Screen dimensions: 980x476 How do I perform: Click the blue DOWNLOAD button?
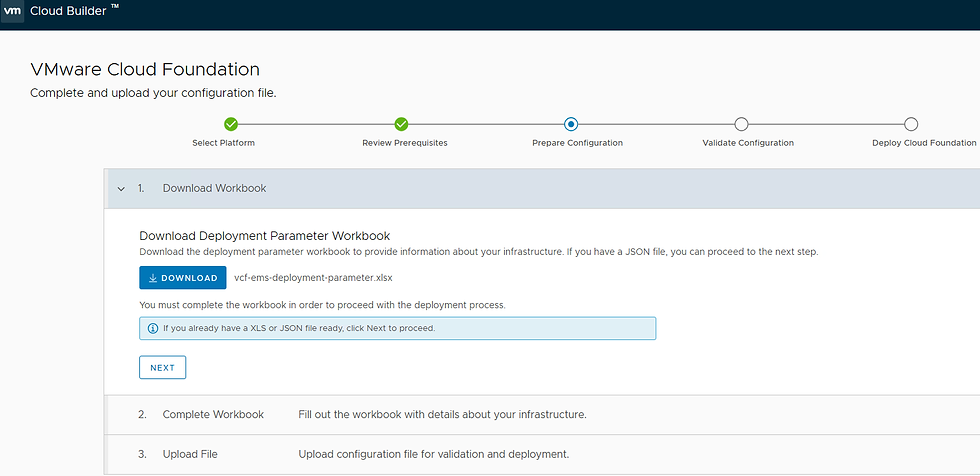(182, 277)
